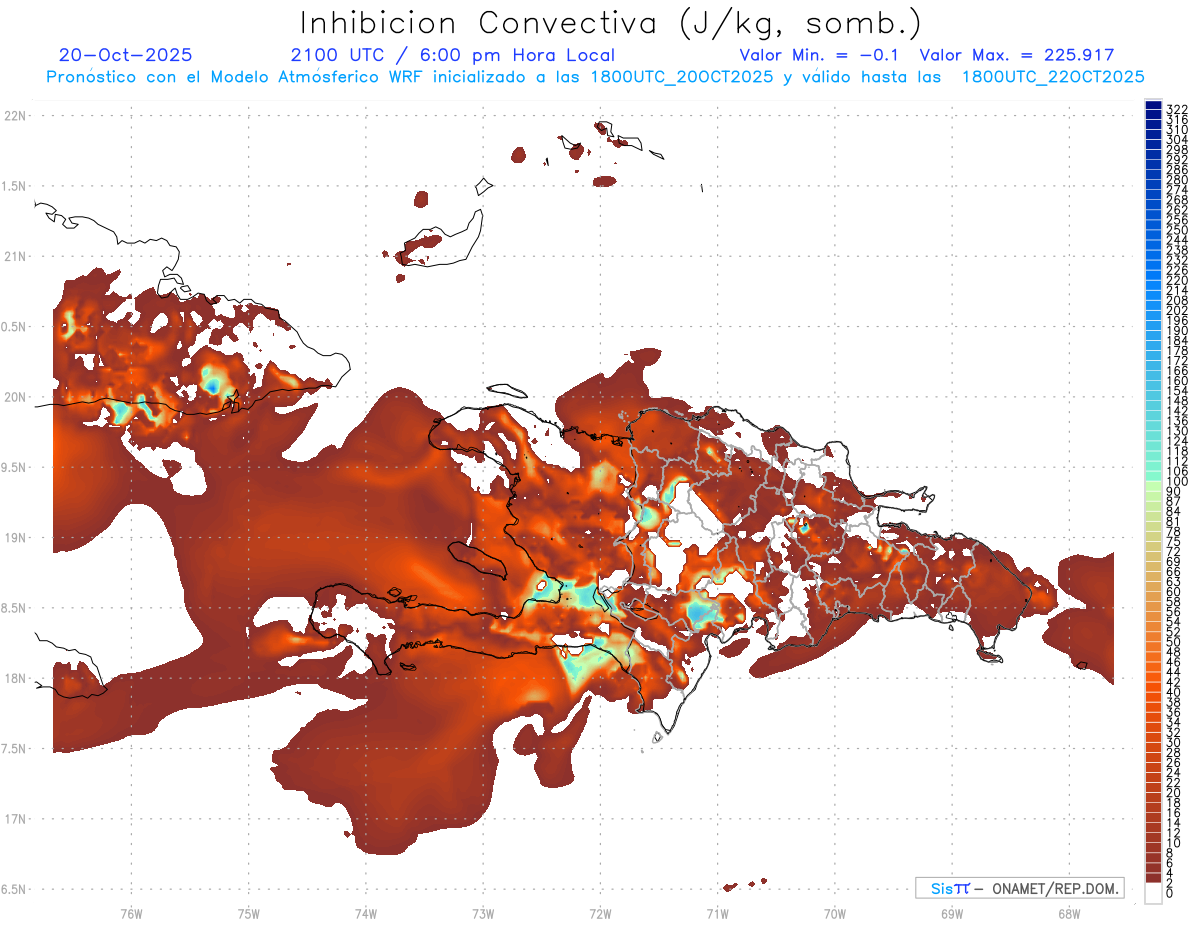This screenshot has height=927, width=1200.
Task: Click the '322' colorbar label
Action: pos(1177,108)
